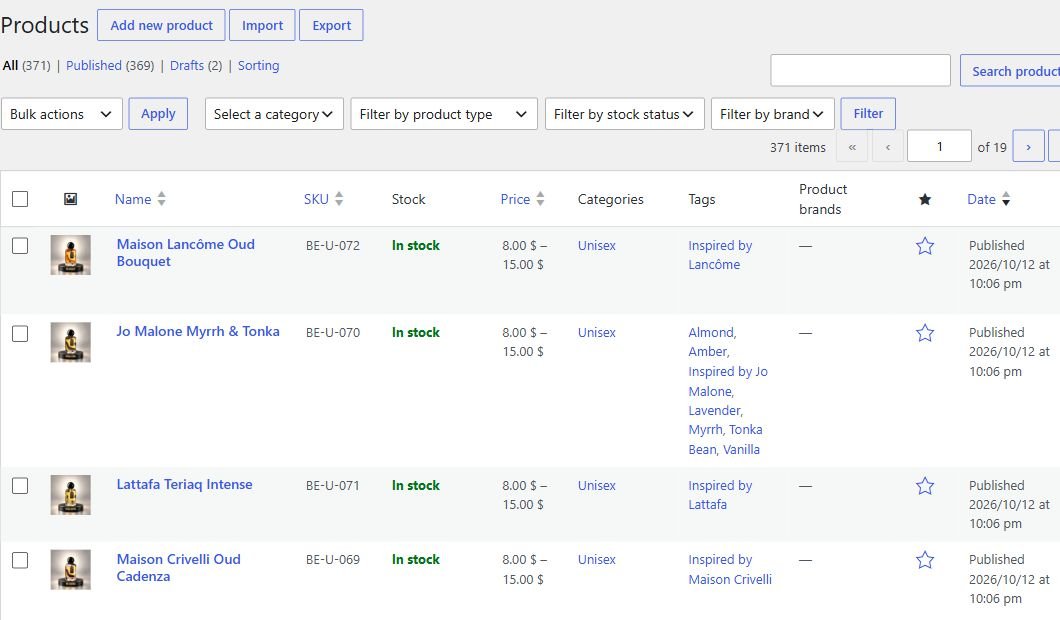Open Filter by brand dropdown
The image size is (1060, 620).
(773, 114)
